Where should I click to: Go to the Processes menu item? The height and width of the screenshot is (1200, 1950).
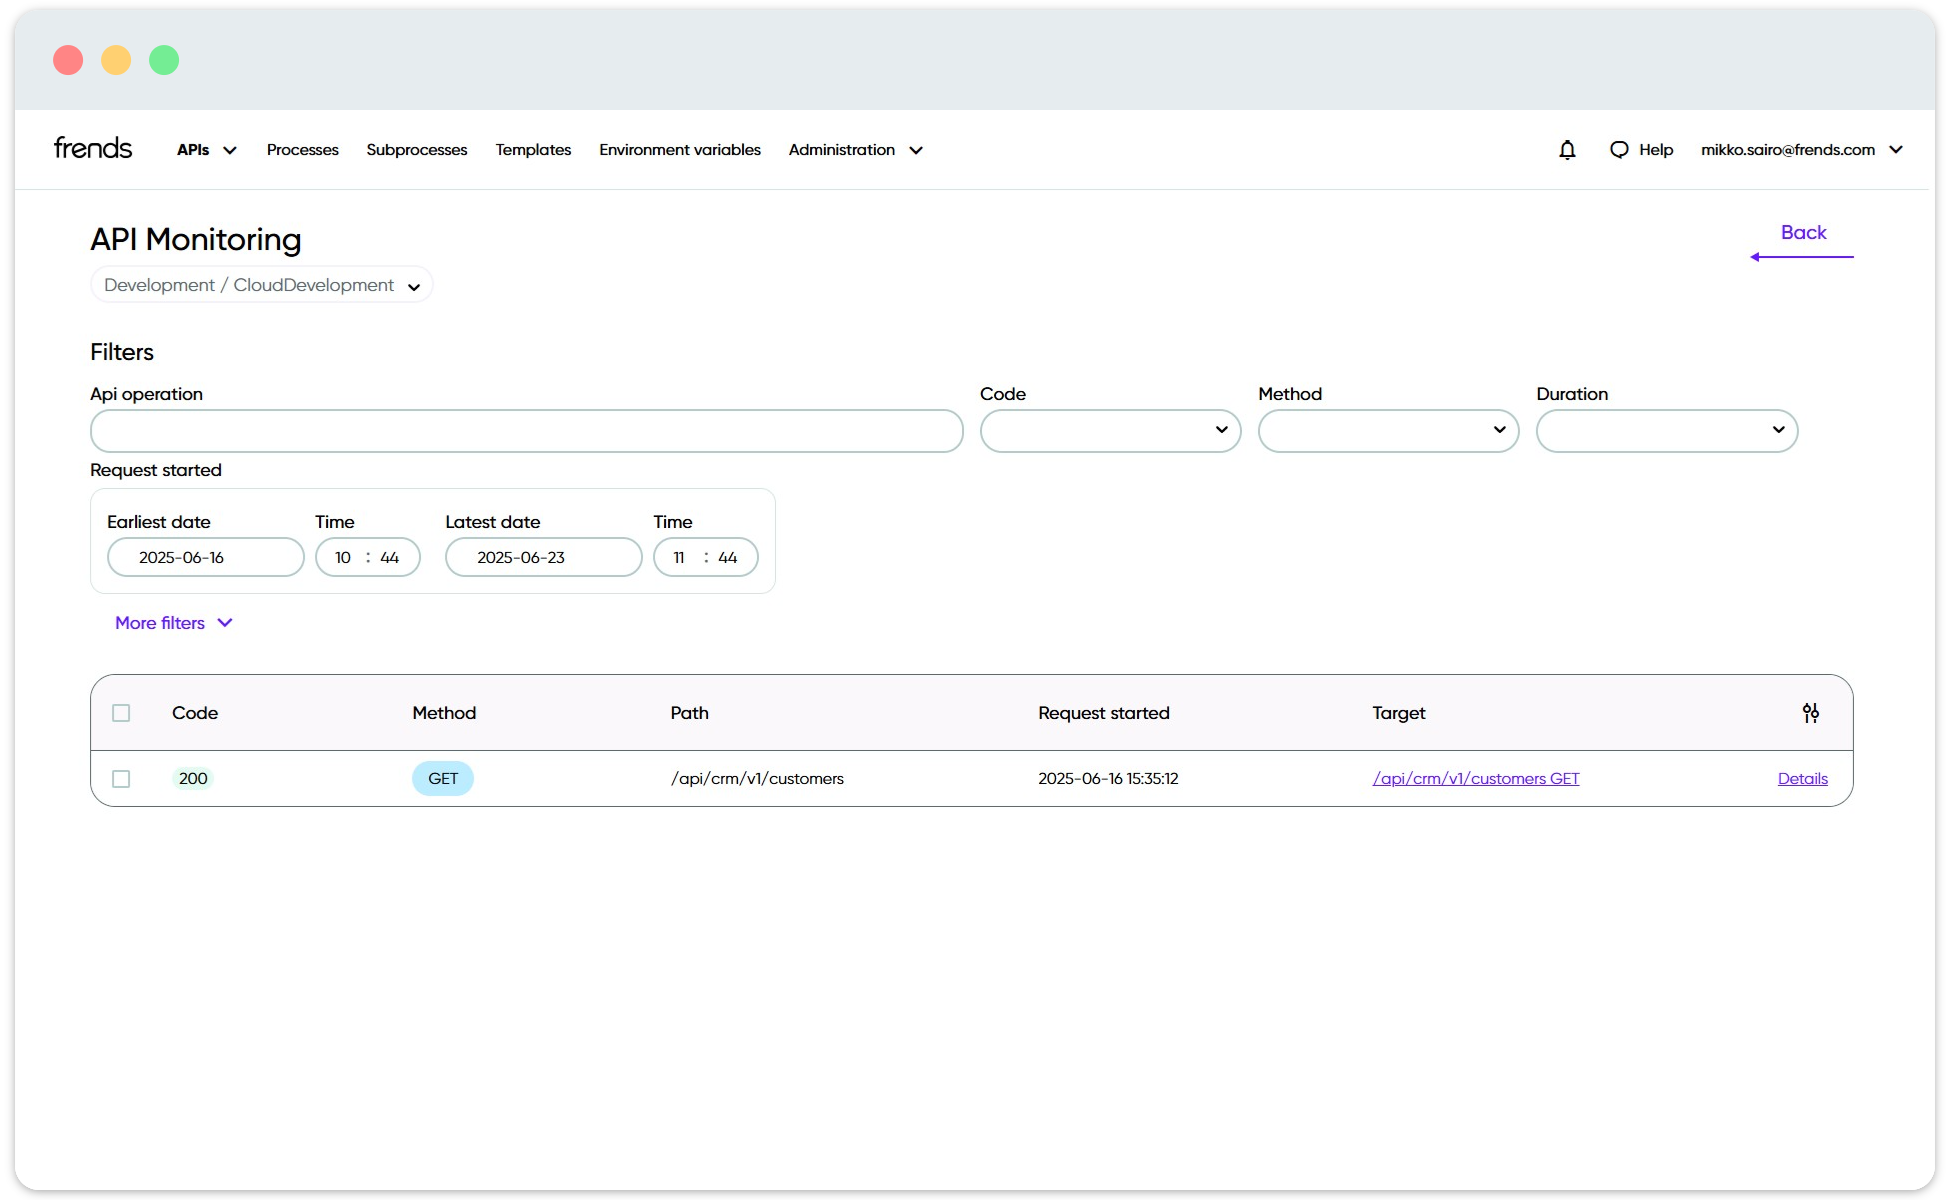click(x=302, y=150)
